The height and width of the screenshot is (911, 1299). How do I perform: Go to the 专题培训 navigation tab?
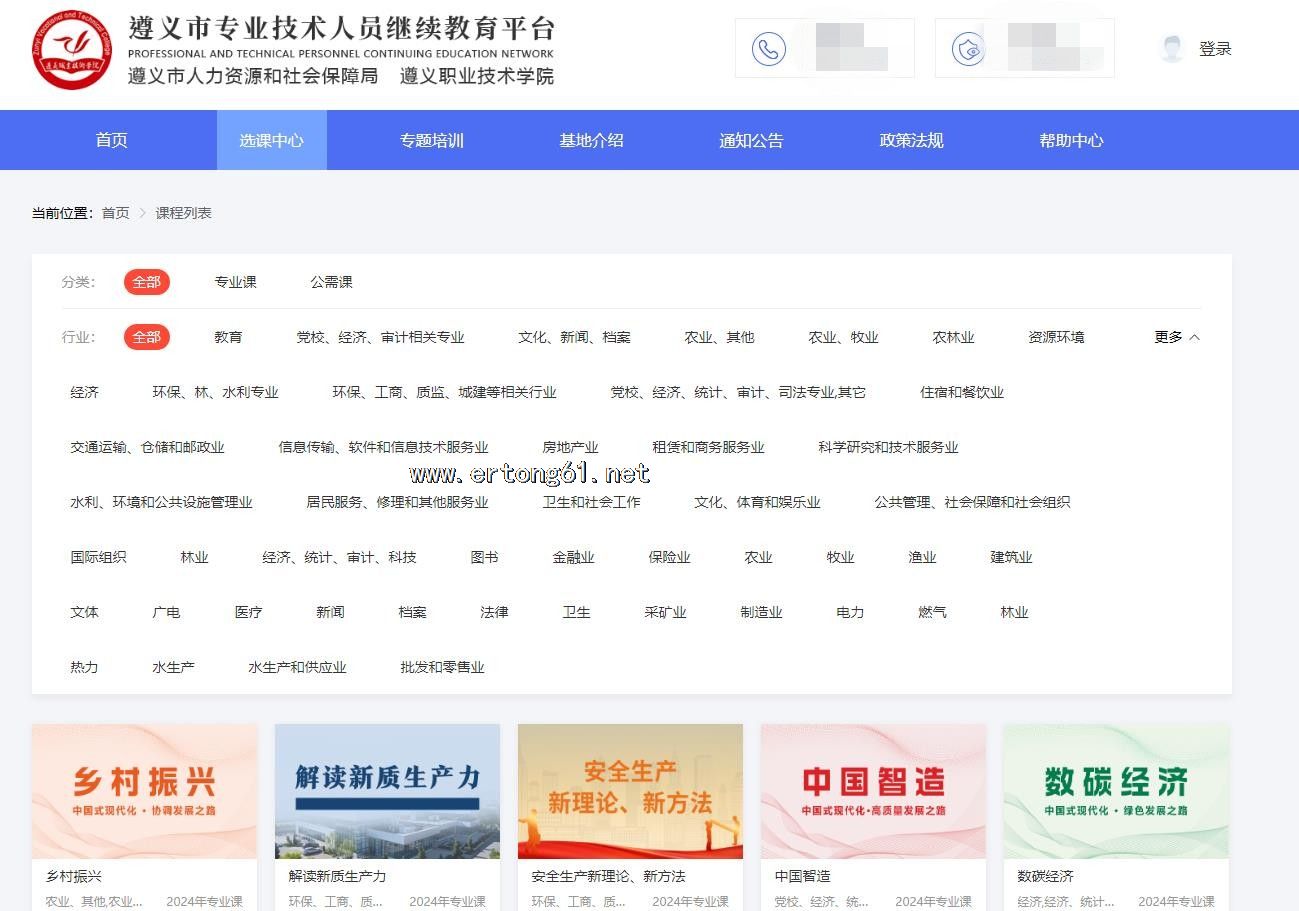pyautogui.click(x=431, y=140)
